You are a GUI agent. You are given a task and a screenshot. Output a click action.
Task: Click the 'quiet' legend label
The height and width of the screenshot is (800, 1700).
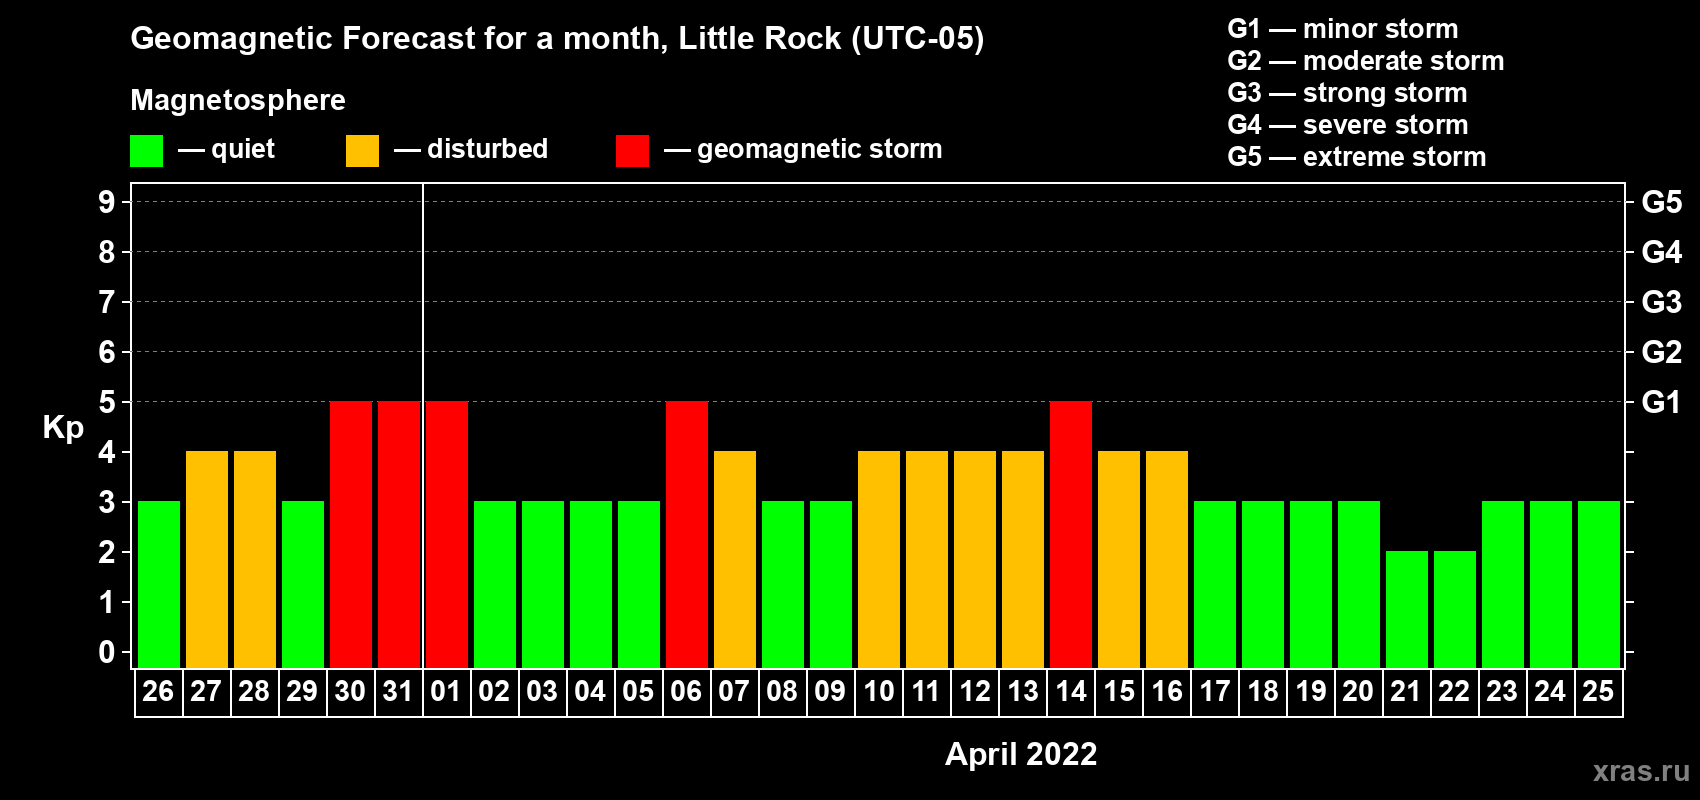coord(243,149)
